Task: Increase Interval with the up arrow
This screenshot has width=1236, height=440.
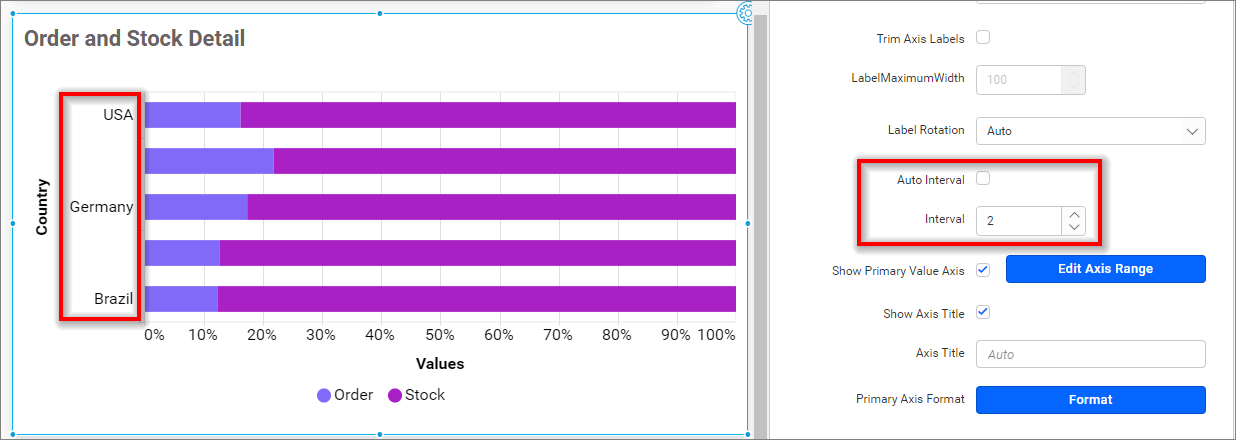Action: (1073, 213)
